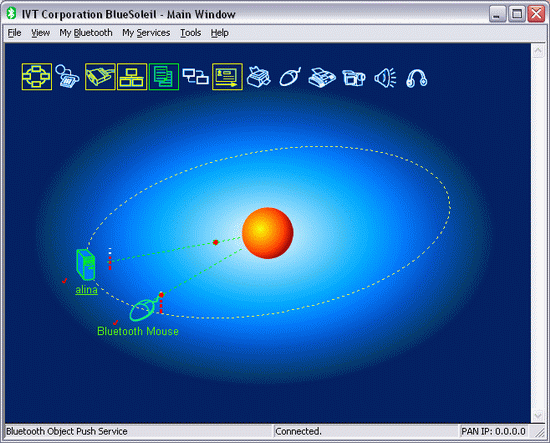Image resolution: width=550 pixels, height=443 pixels.
Task: Click the signal strength bar beside alina
Action: coord(110,259)
